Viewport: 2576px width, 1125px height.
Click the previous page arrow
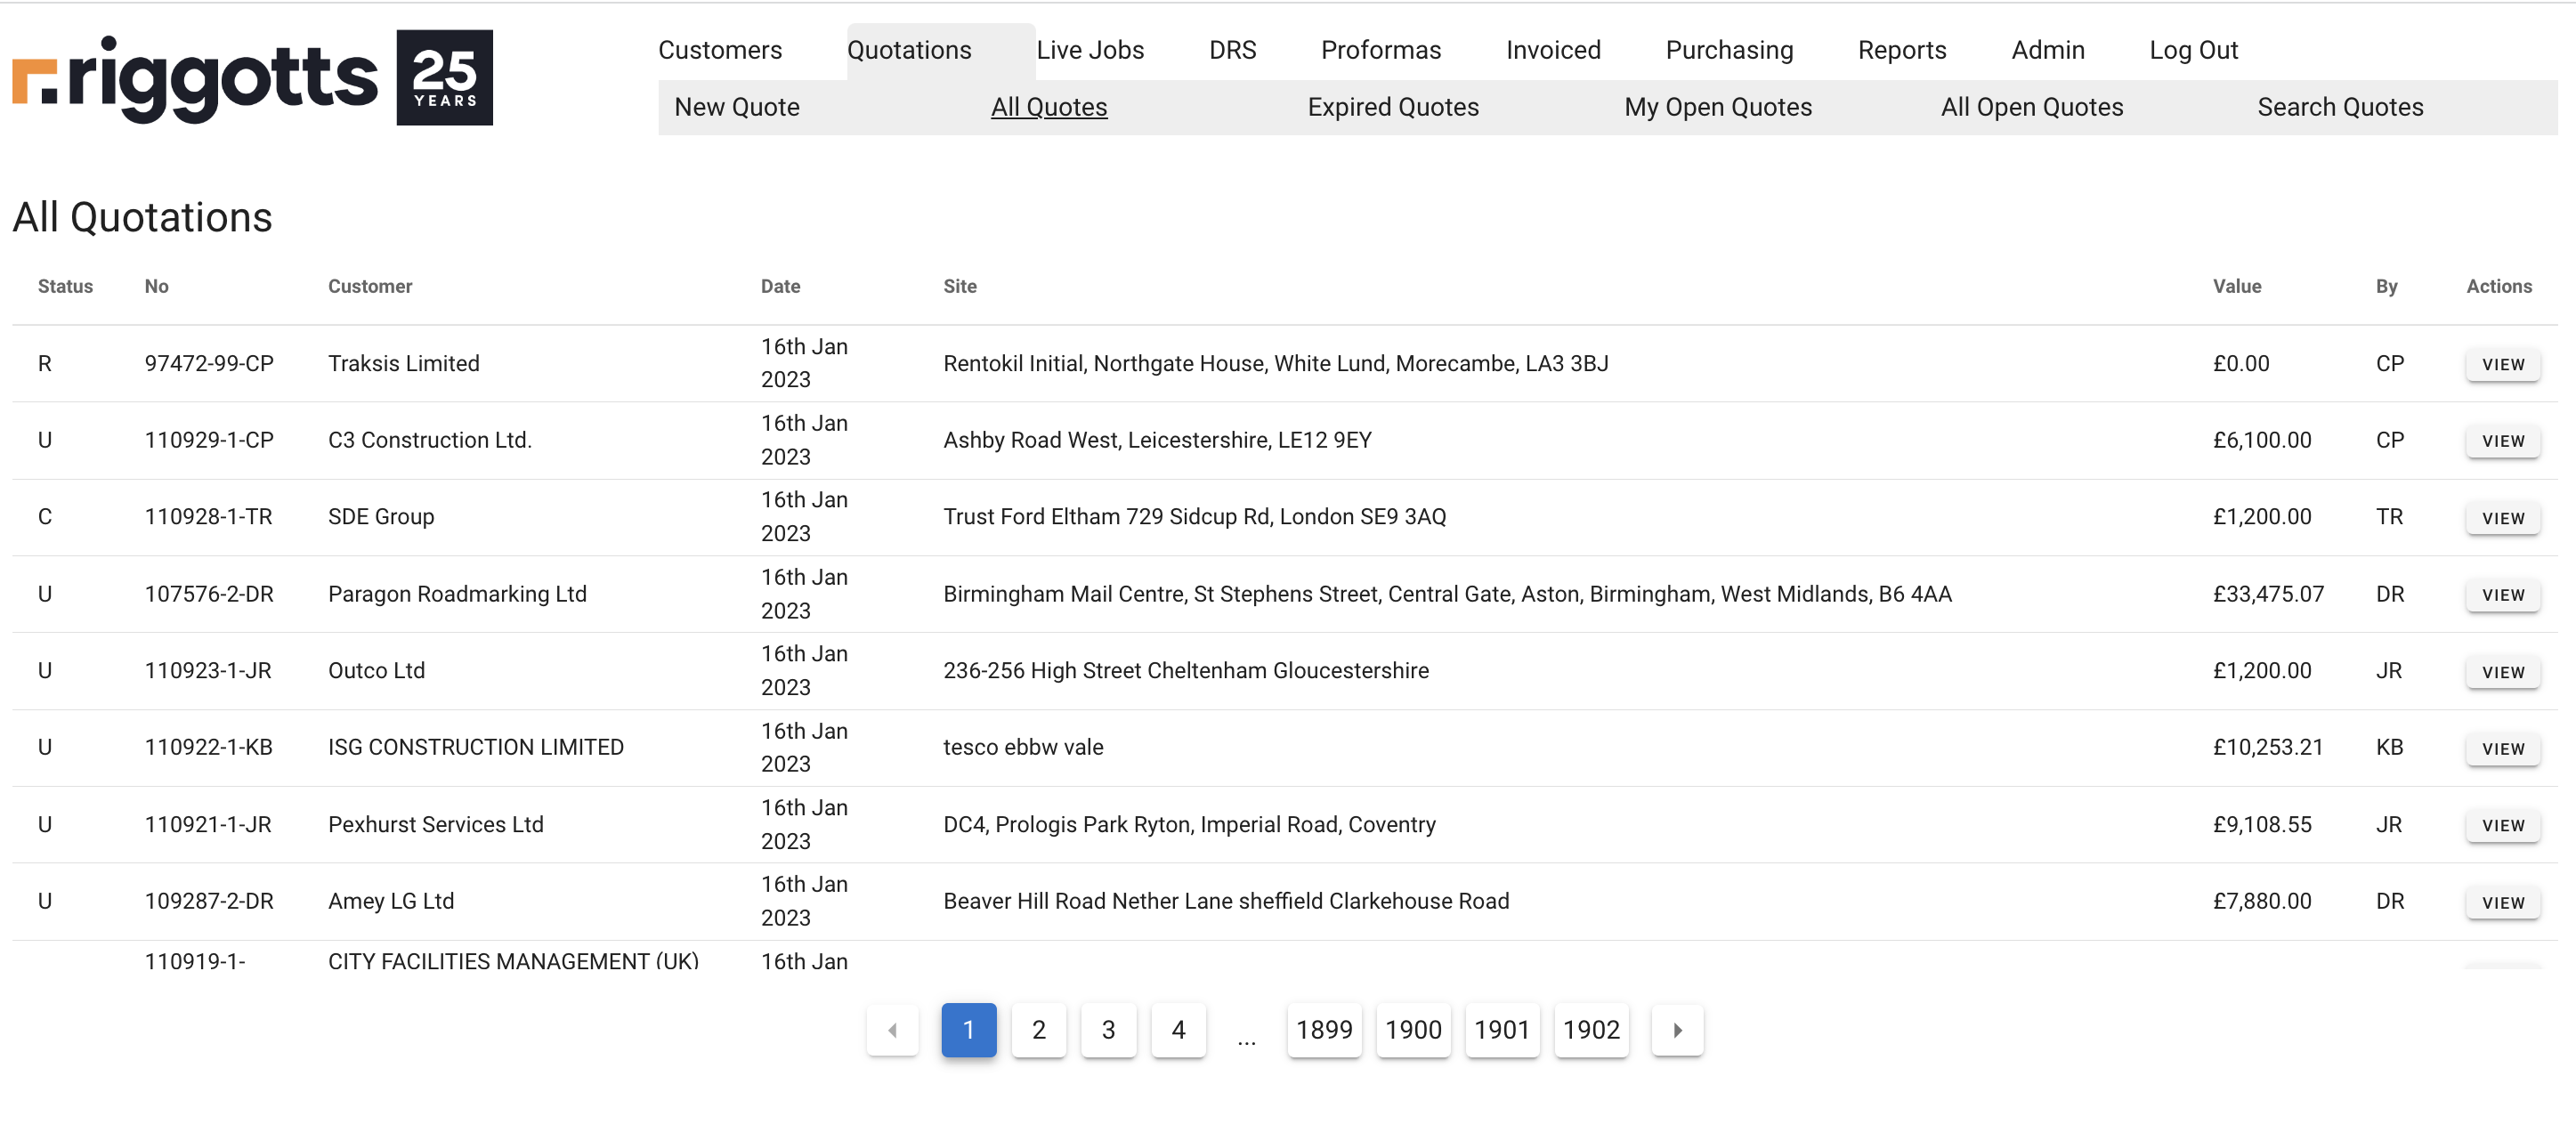[x=892, y=1029]
